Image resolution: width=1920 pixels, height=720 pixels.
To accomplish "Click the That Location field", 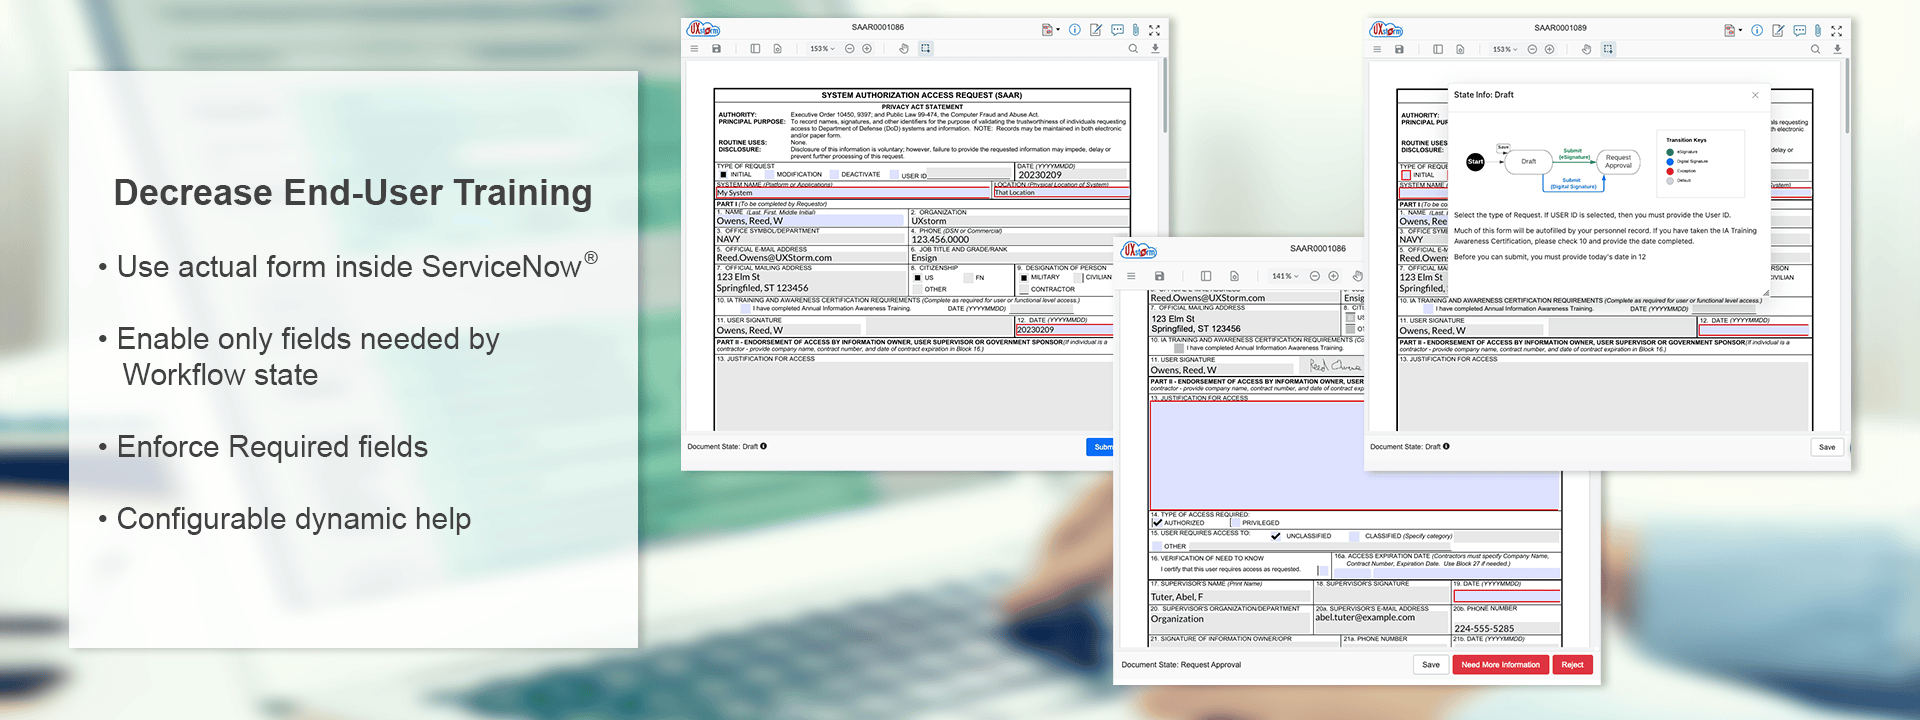I will (x=1061, y=193).
